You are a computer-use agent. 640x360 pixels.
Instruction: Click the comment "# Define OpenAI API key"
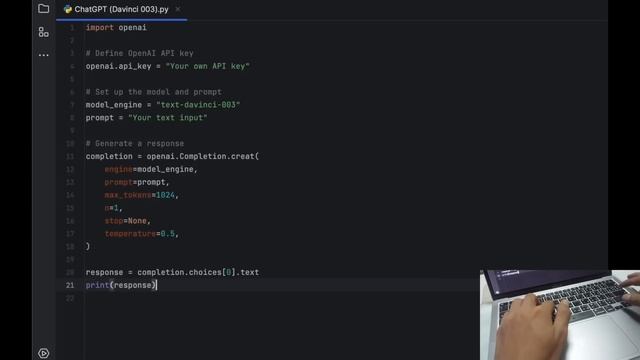(x=140, y=53)
